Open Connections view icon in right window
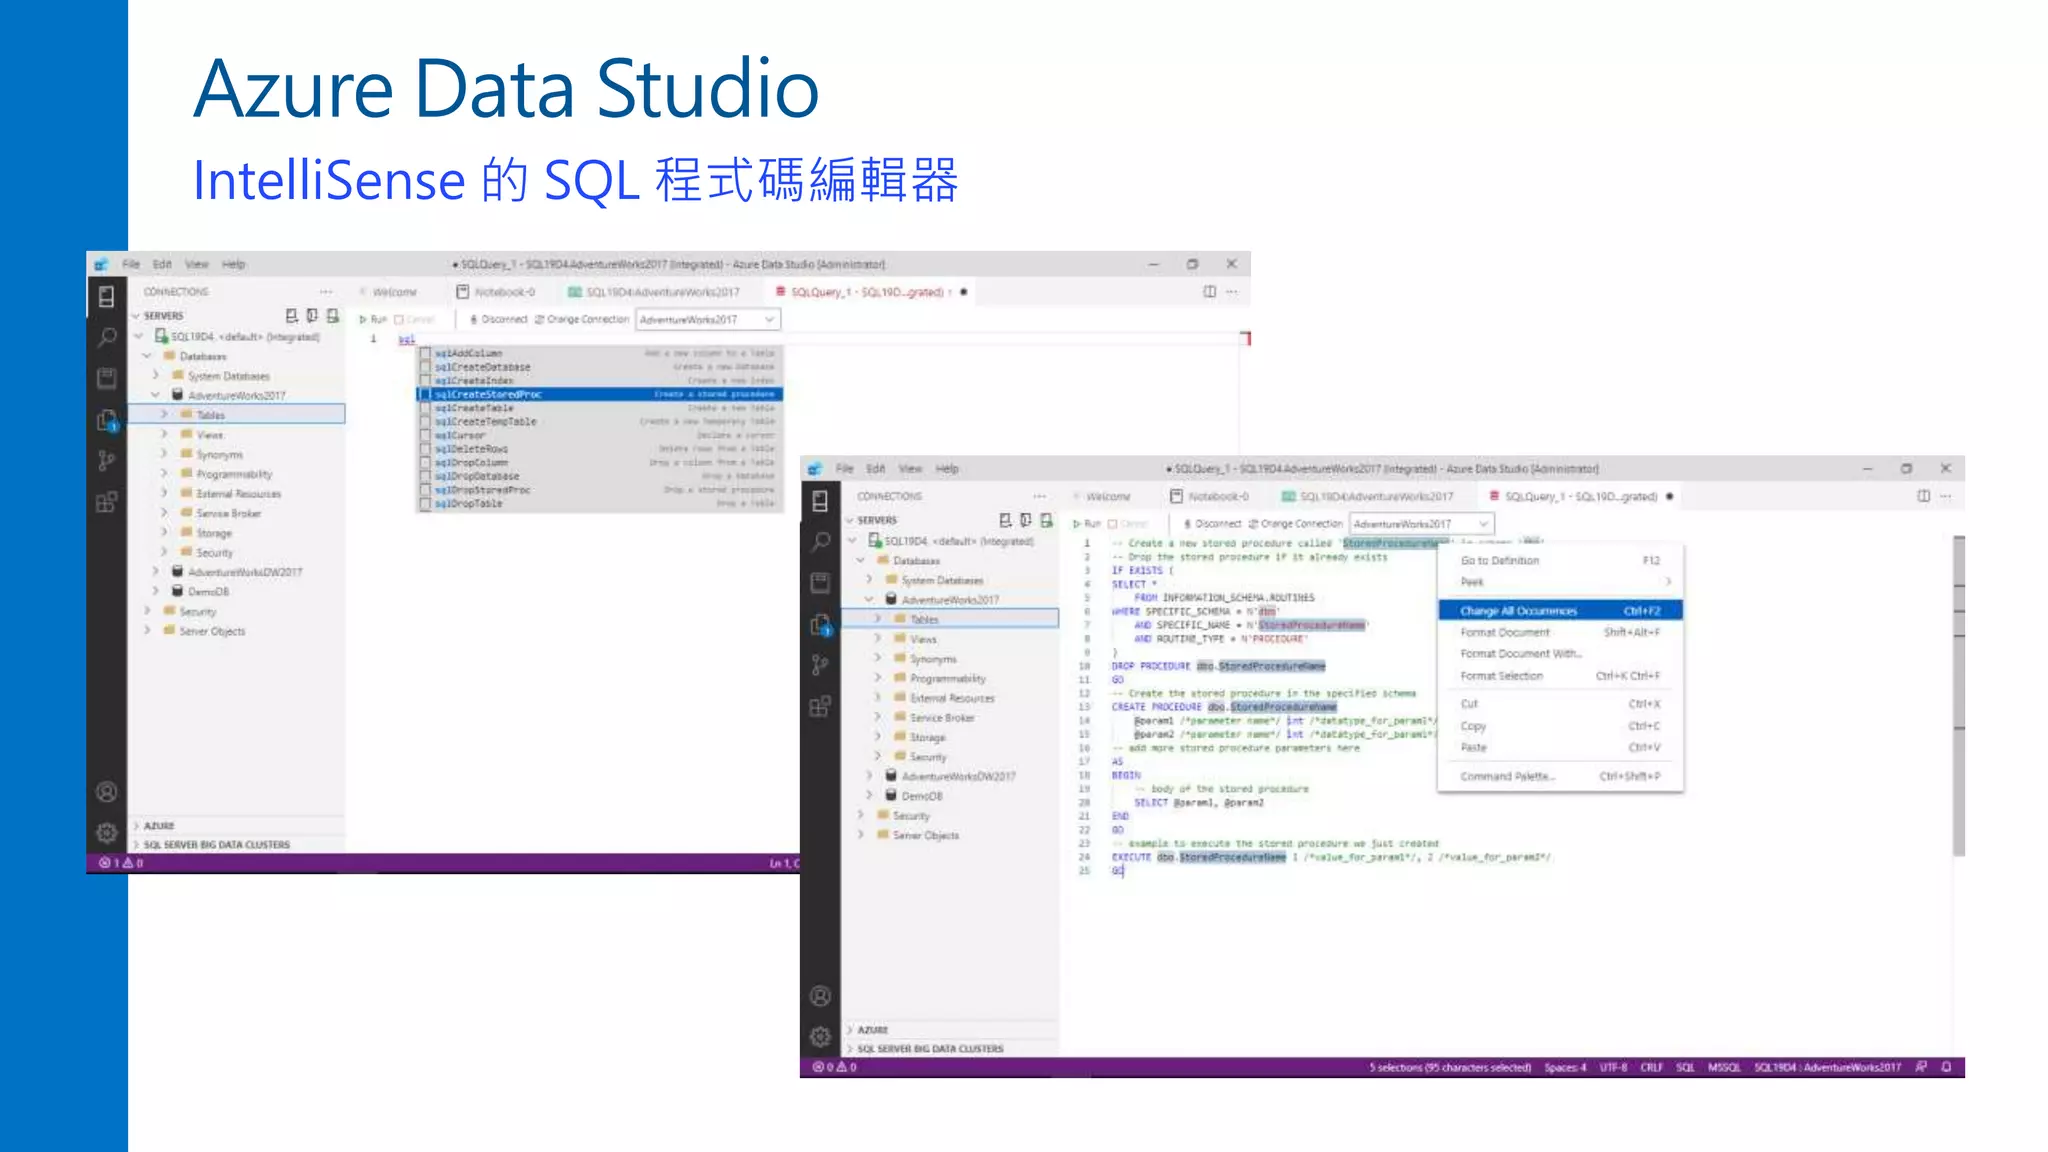The height and width of the screenshot is (1152, 2048). 820,500
